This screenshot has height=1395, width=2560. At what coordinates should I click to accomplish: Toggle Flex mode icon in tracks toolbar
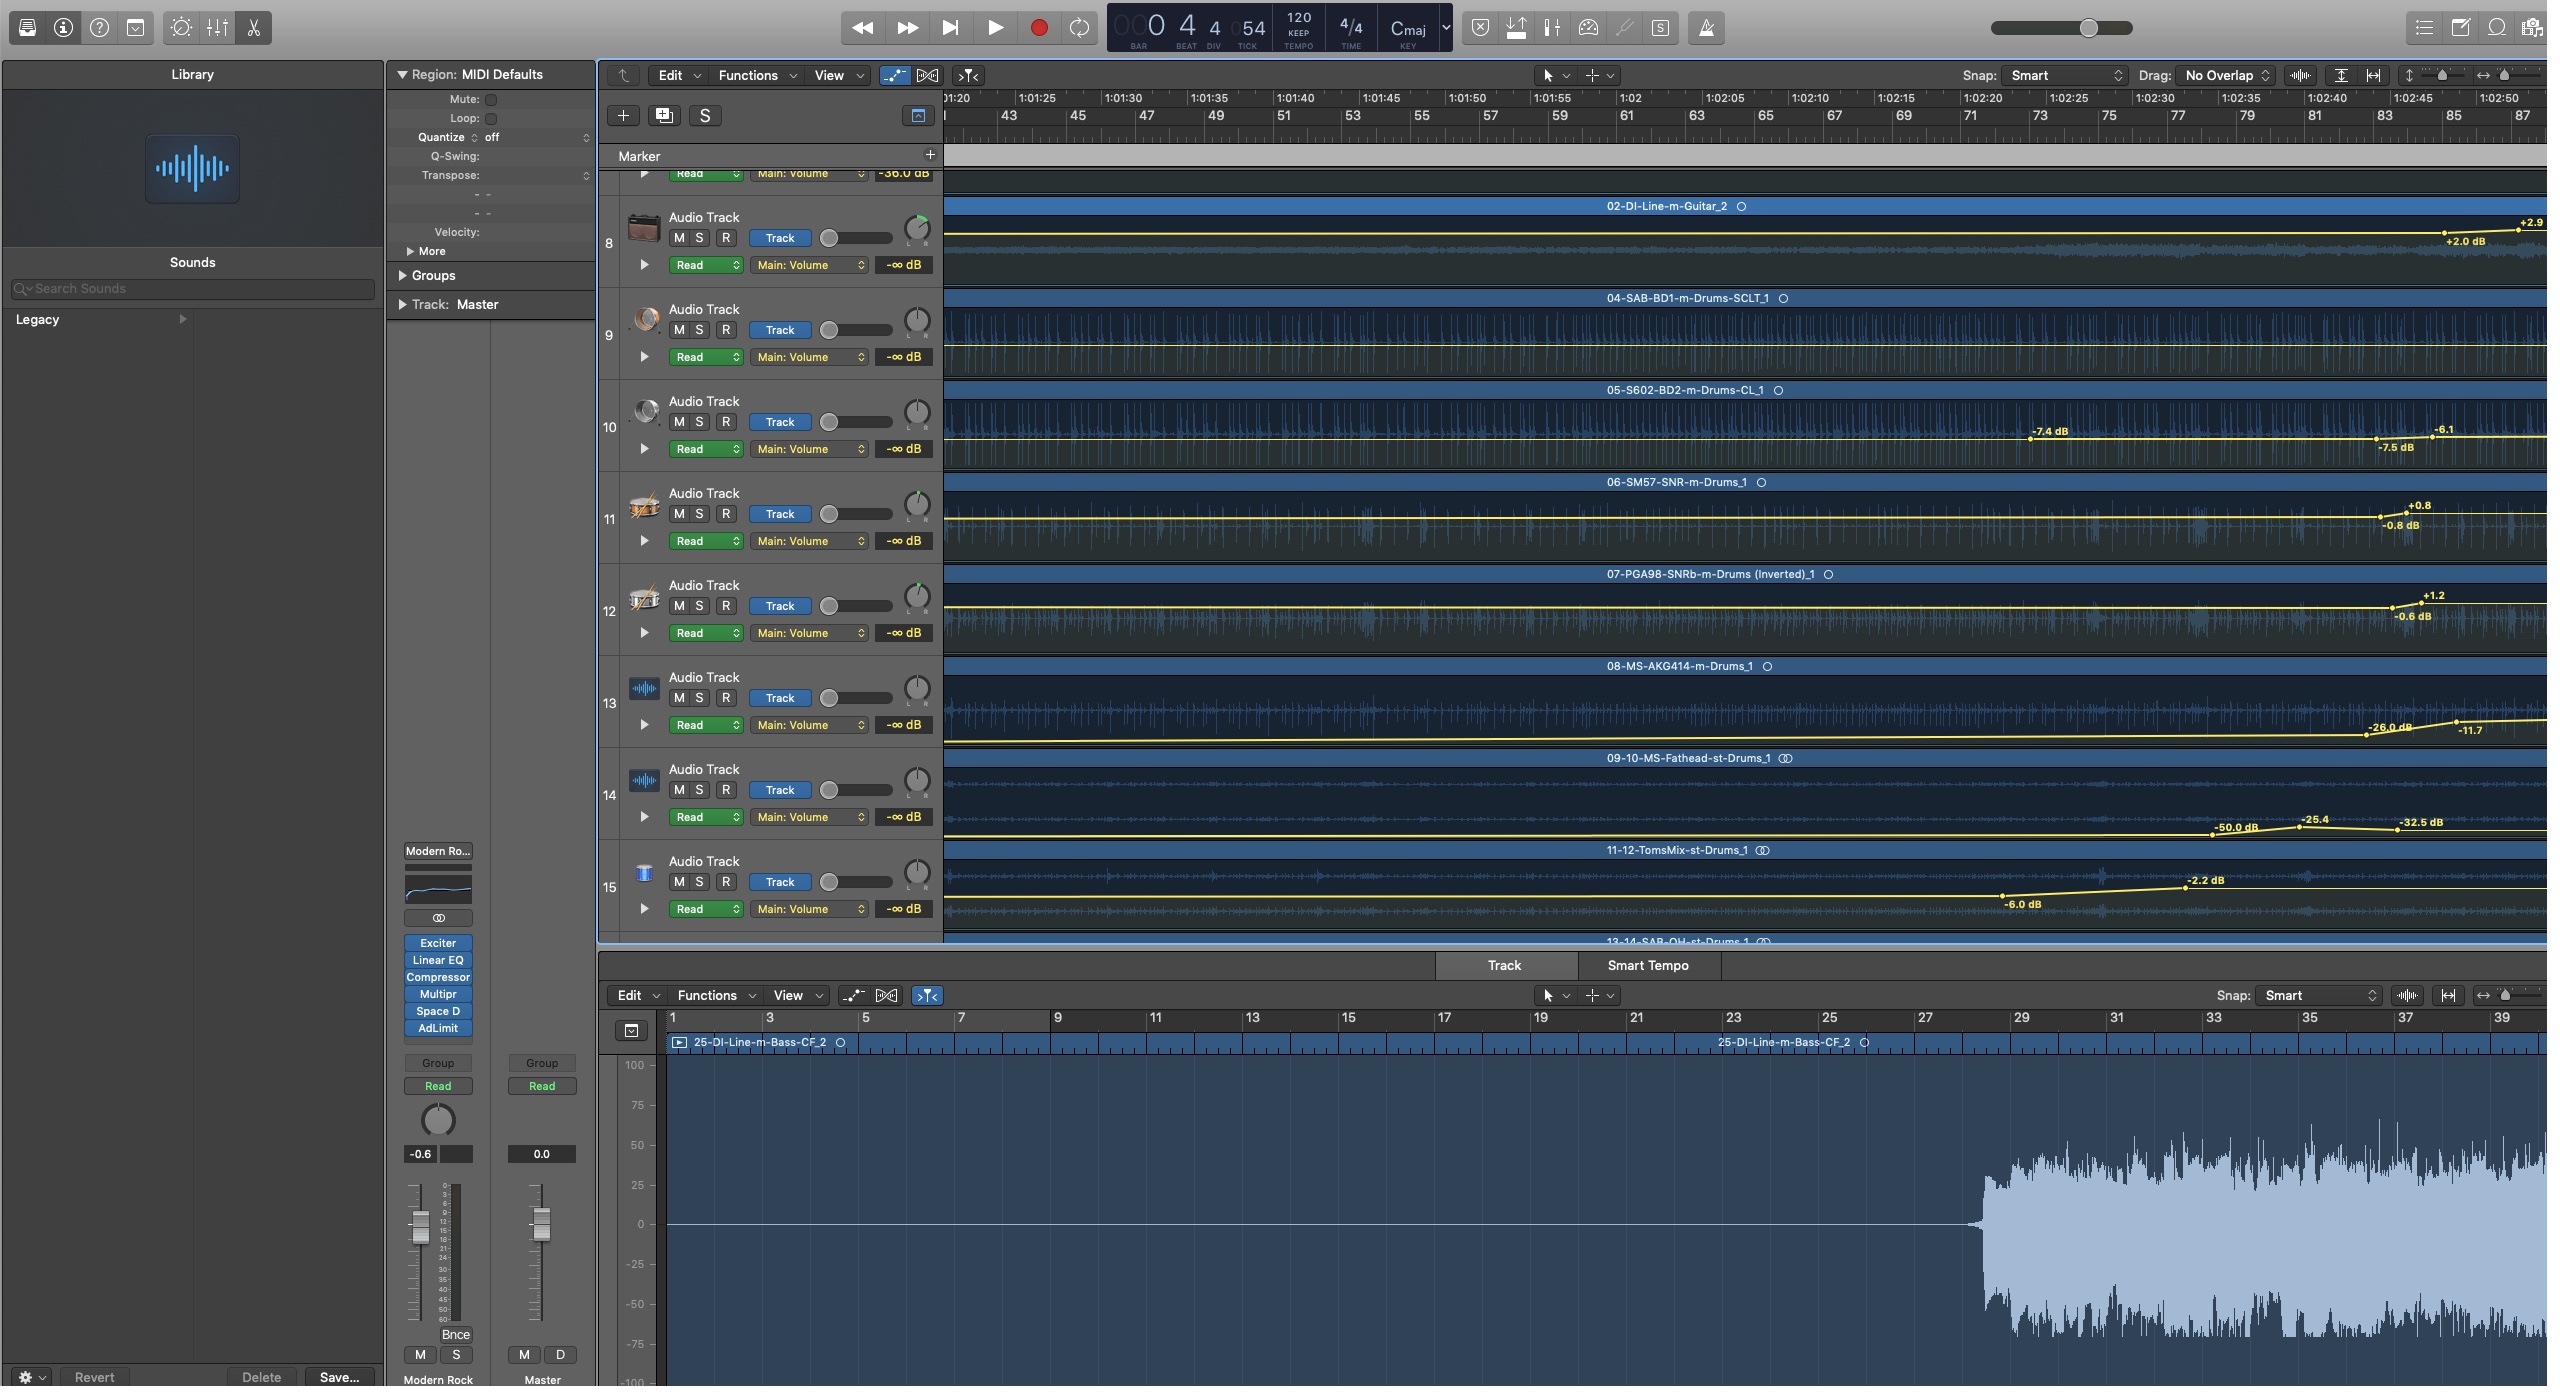tap(927, 75)
